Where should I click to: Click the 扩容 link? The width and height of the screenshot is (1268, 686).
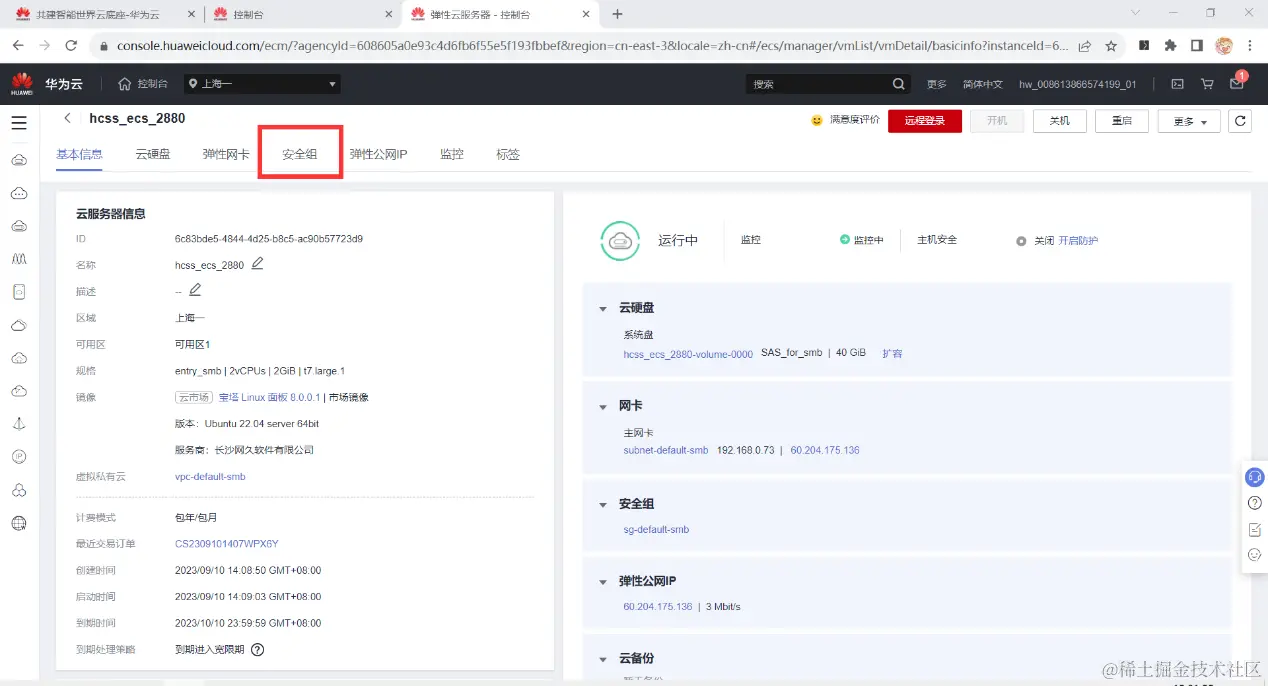coord(892,353)
